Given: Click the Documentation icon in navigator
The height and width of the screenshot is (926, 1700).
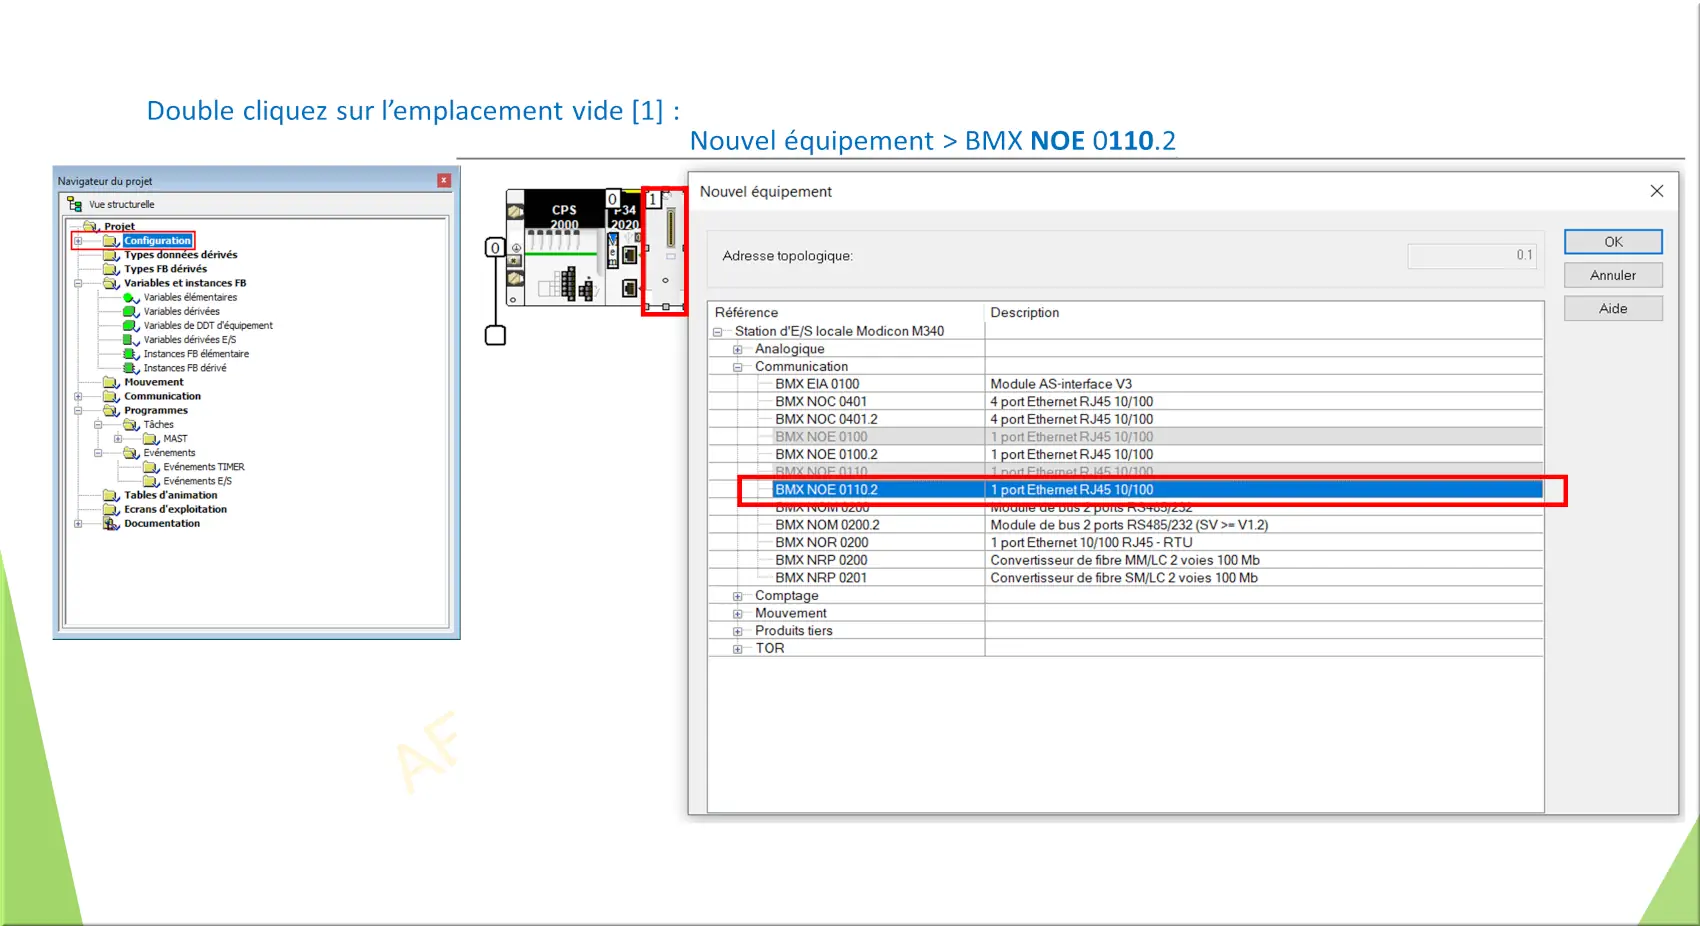Looking at the screenshot, I should 111,523.
